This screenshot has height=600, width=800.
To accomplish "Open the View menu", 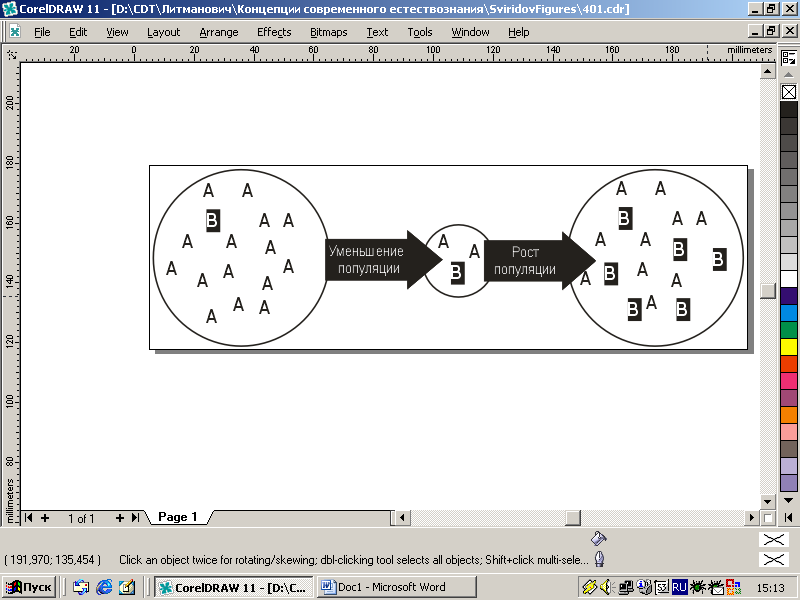I will click(x=117, y=32).
